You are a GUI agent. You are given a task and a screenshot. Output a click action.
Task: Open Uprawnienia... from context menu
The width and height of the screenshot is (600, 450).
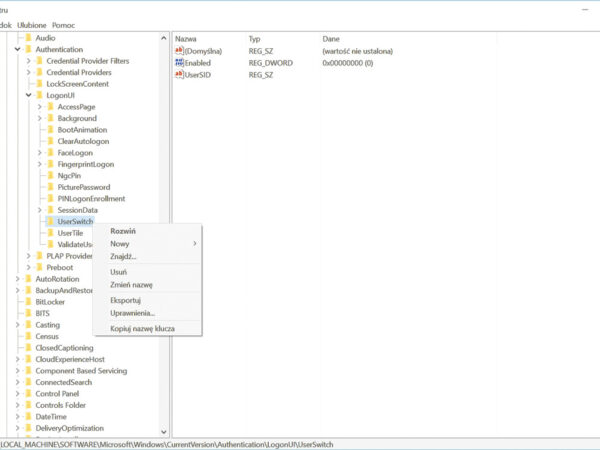point(132,313)
